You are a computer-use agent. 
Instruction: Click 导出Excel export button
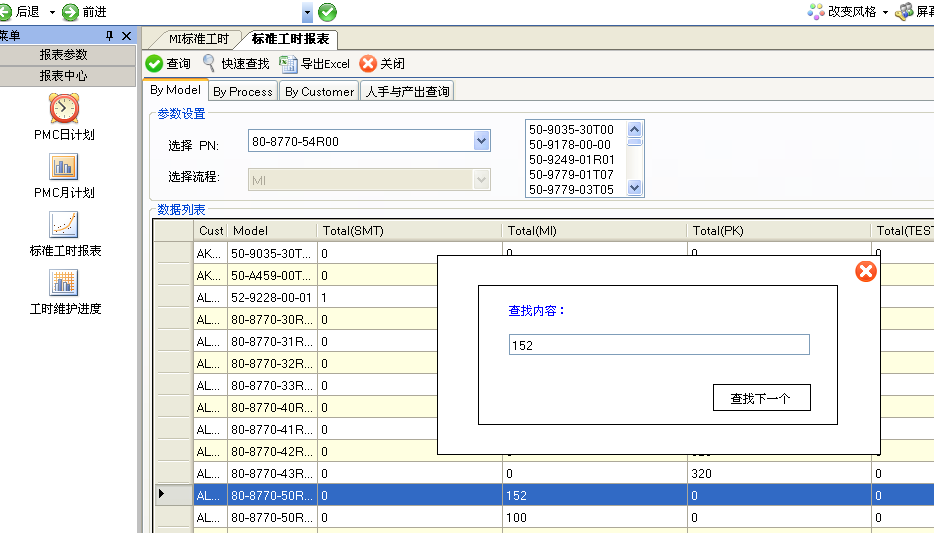(x=315, y=63)
